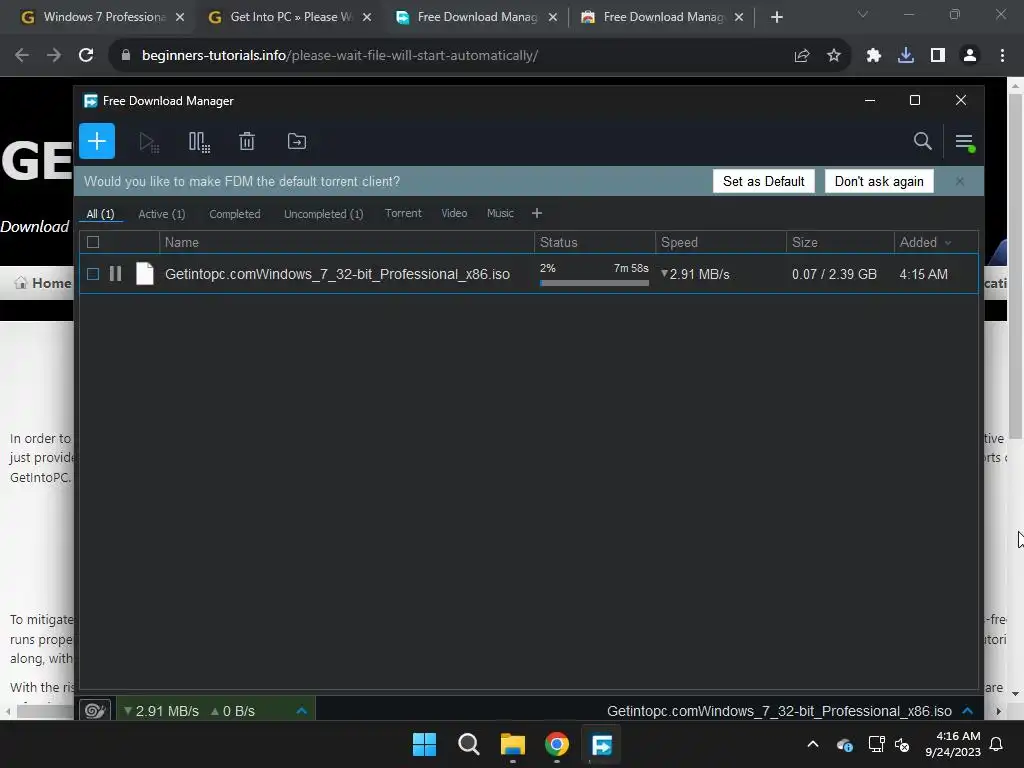
Task: Click the Delete download trash icon
Action: click(247, 141)
